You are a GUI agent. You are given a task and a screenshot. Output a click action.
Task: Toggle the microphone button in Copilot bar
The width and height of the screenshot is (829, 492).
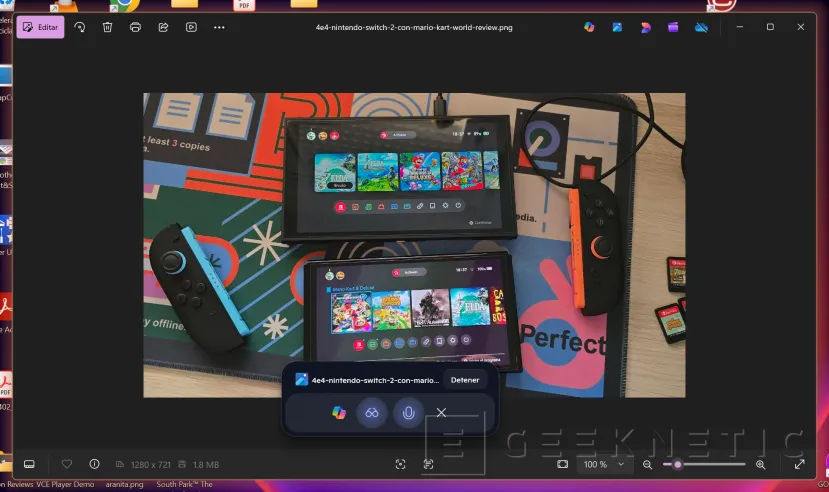pos(408,412)
